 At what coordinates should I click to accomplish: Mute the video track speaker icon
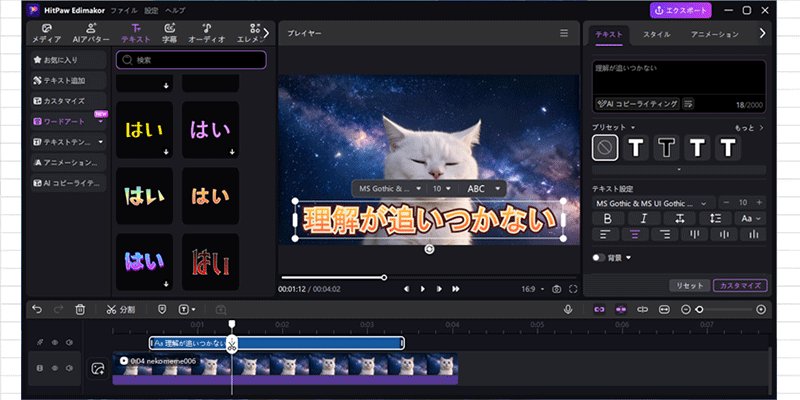pyautogui.click(x=69, y=368)
